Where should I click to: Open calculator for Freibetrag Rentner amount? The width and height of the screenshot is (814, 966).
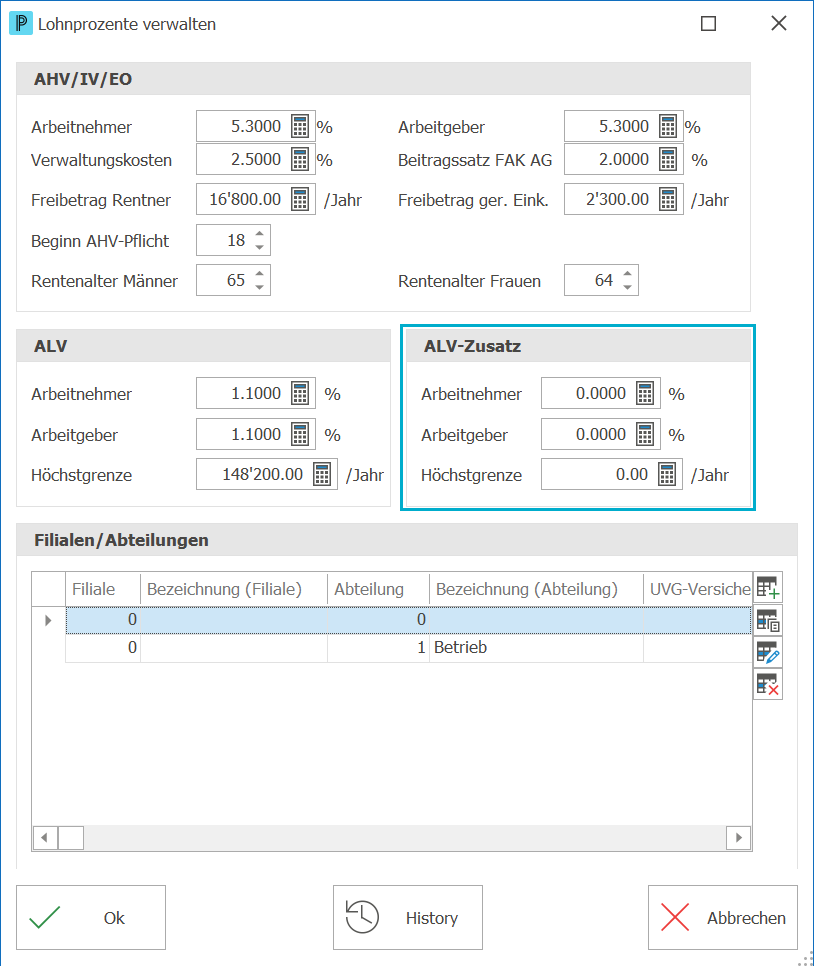300,200
